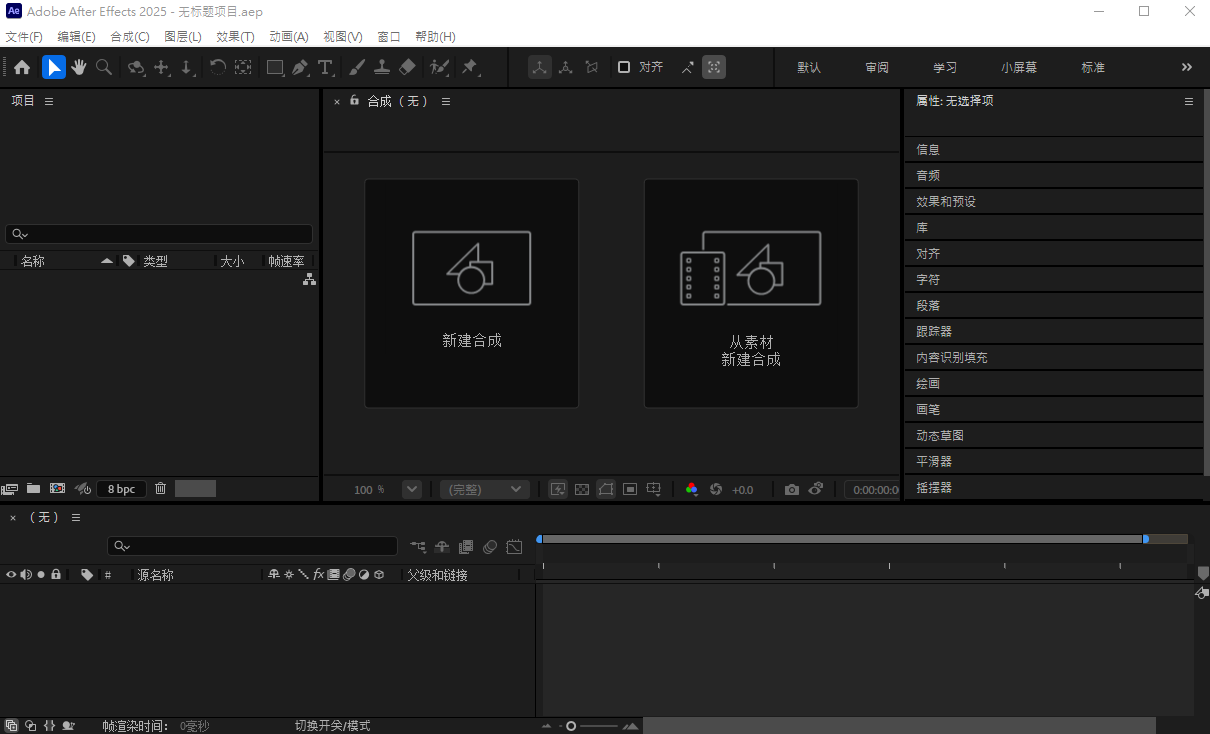The image size is (1210, 734).
Task: Expand the 效果和预设 panel
Action: (1054, 201)
